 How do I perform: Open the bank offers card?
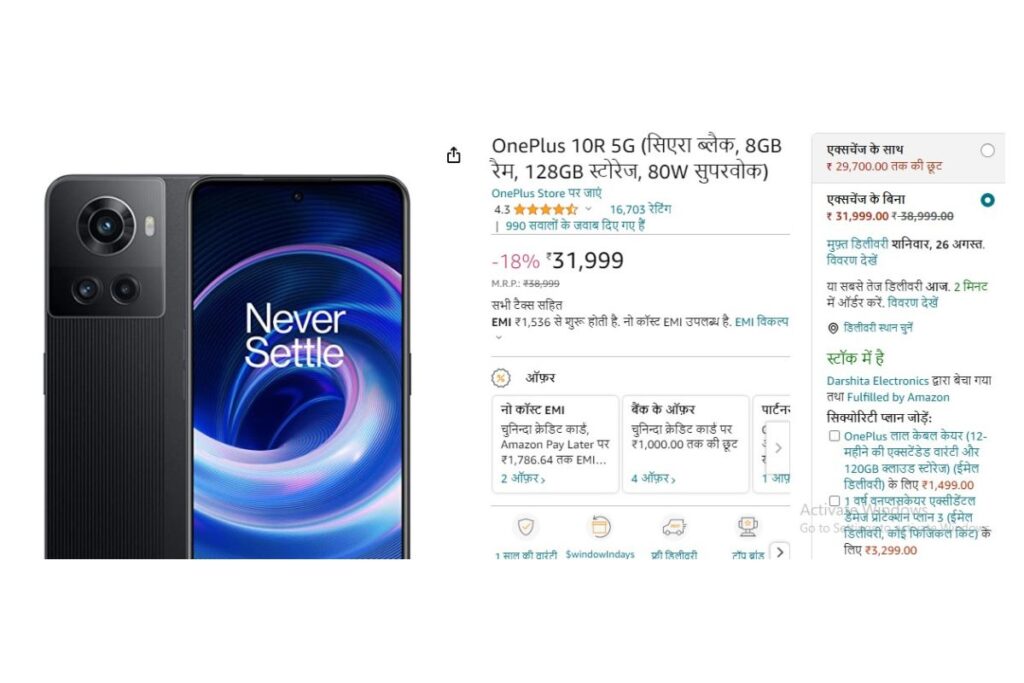pos(686,444)
